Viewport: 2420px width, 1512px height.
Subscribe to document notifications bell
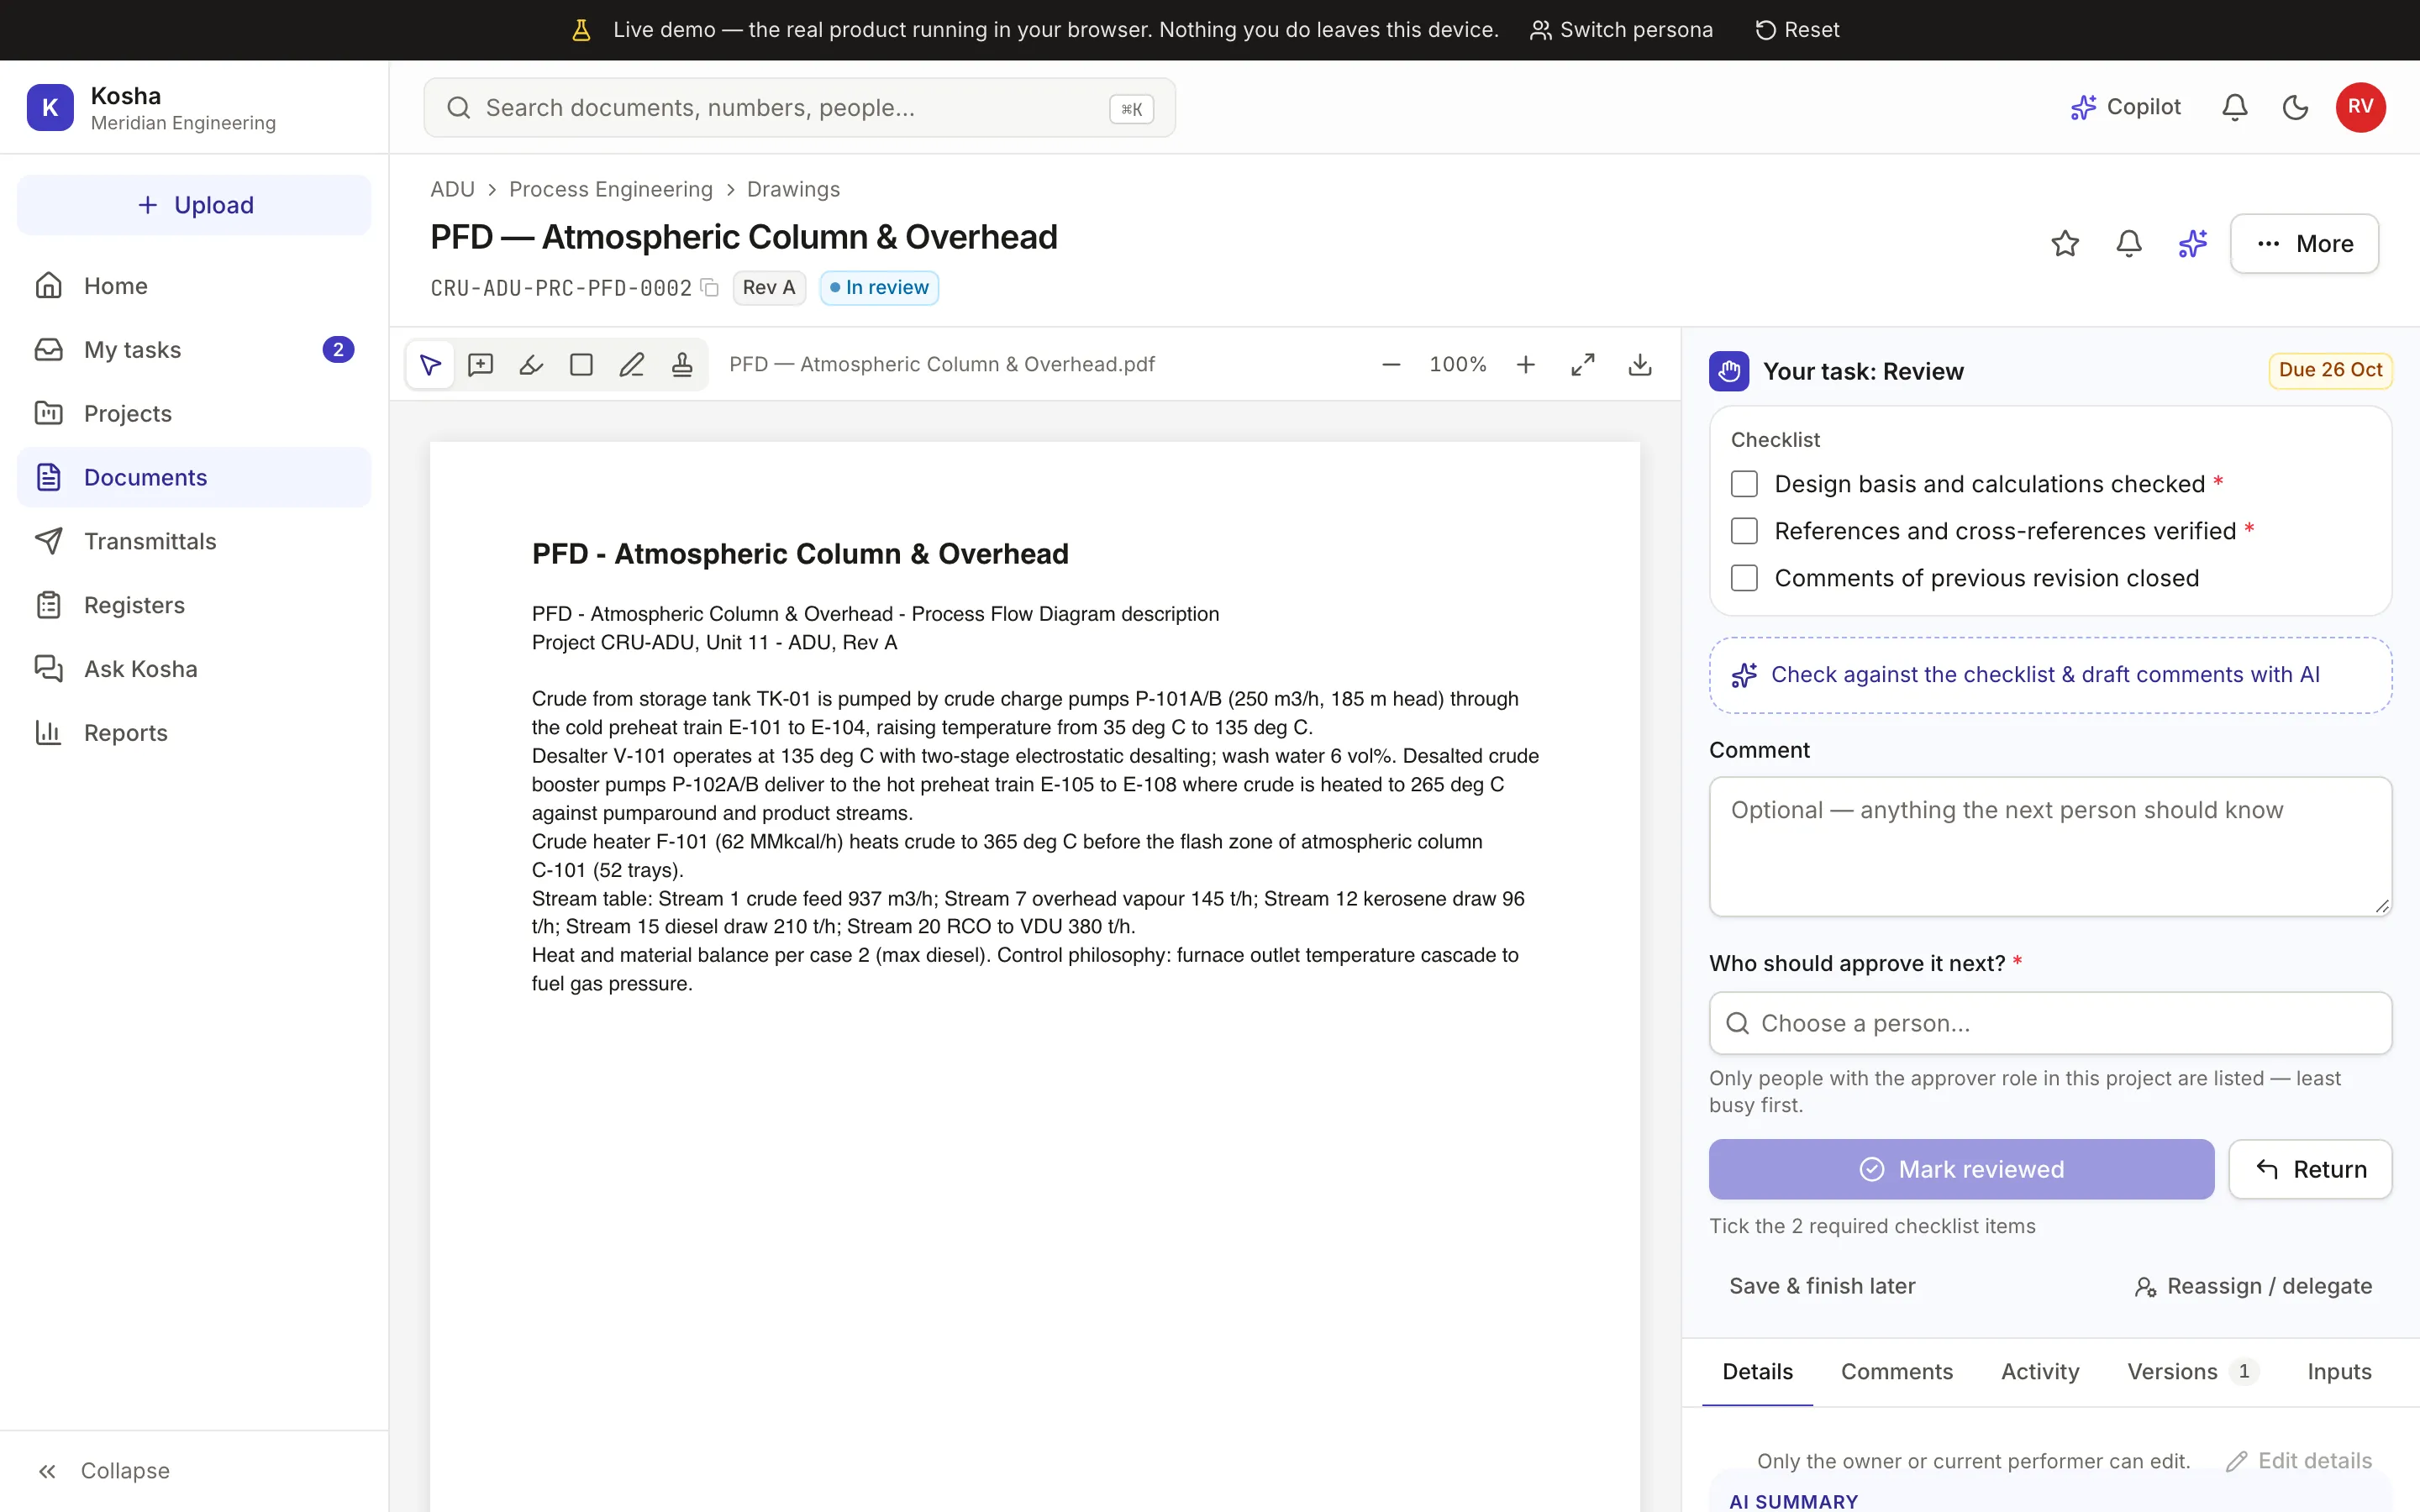click(2129, 244)
